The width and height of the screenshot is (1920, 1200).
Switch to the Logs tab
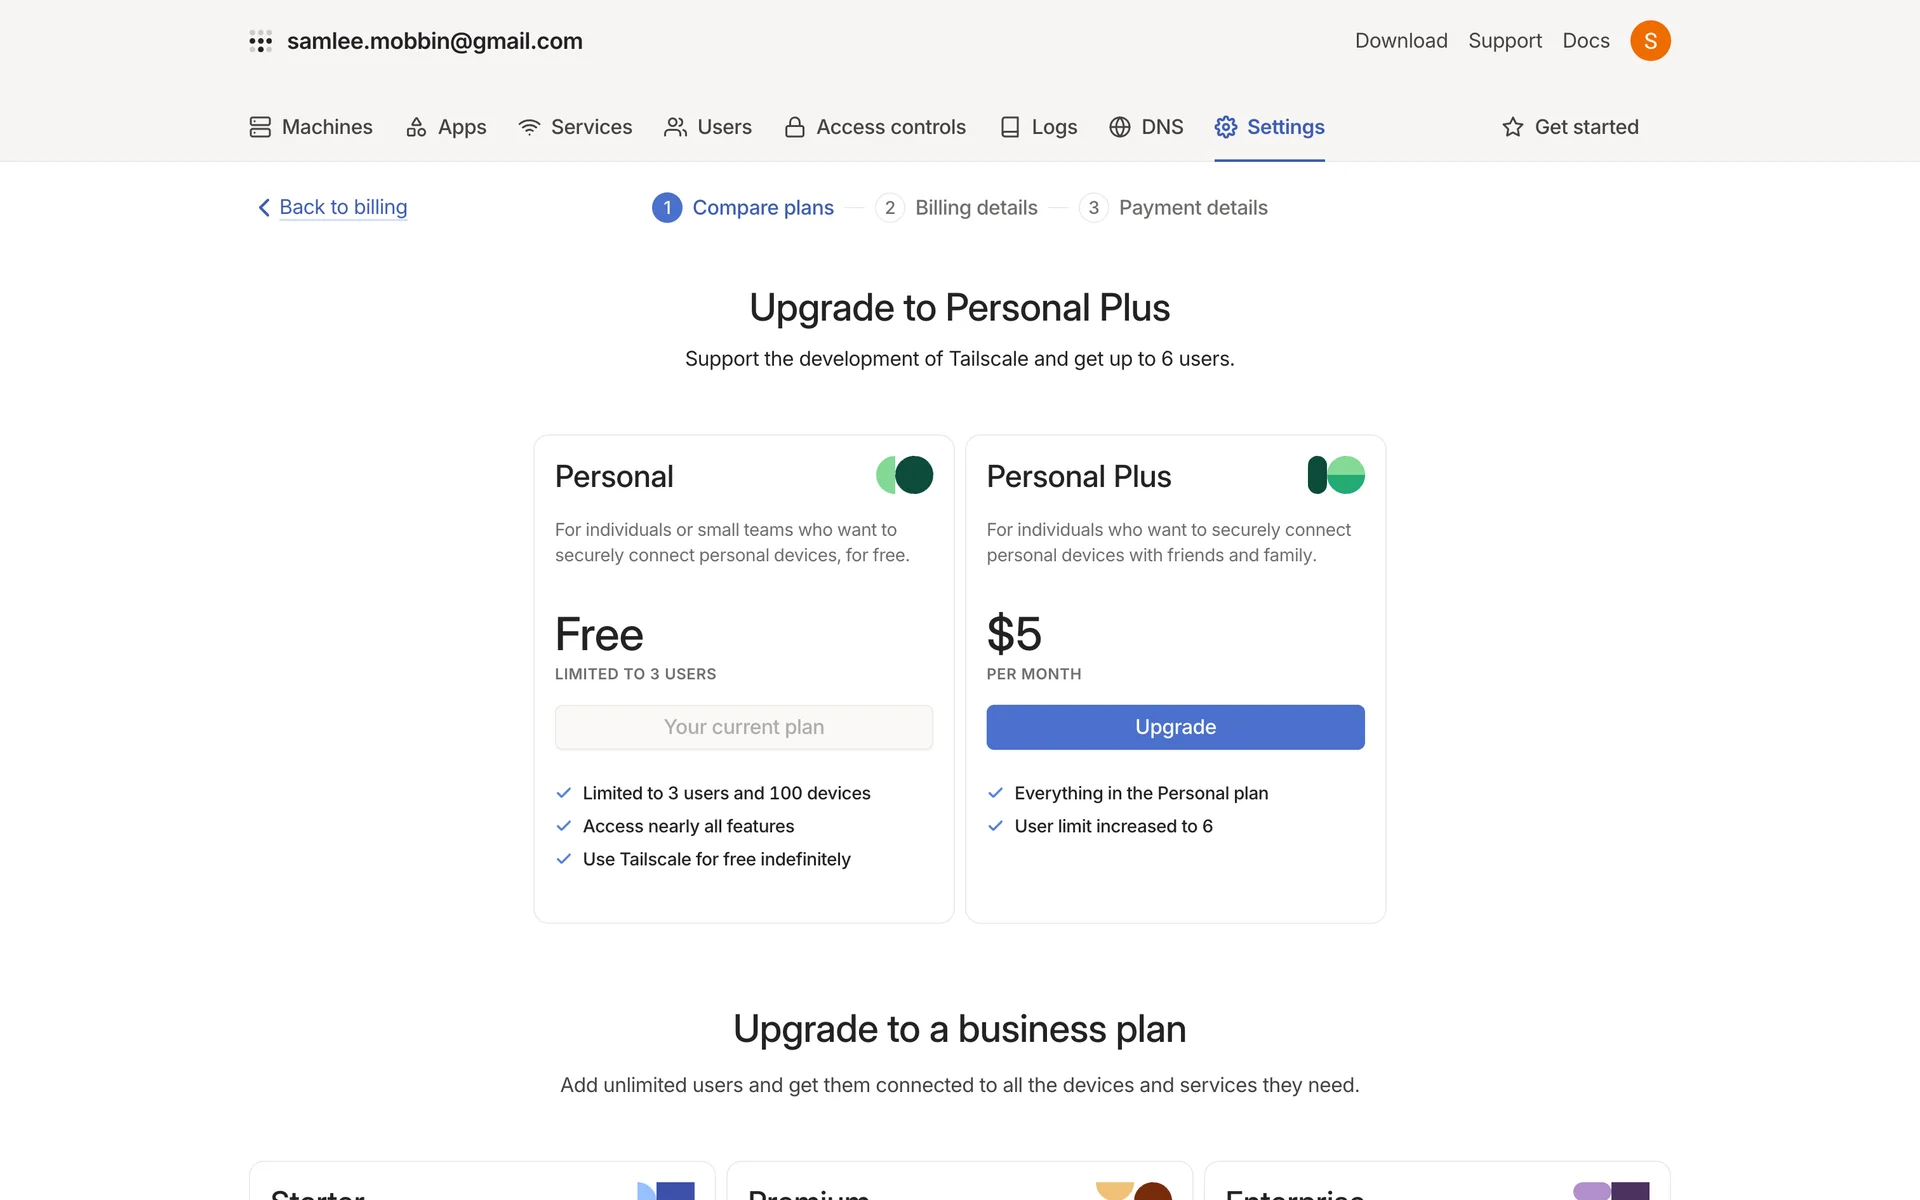click(x=1039, y=127)
